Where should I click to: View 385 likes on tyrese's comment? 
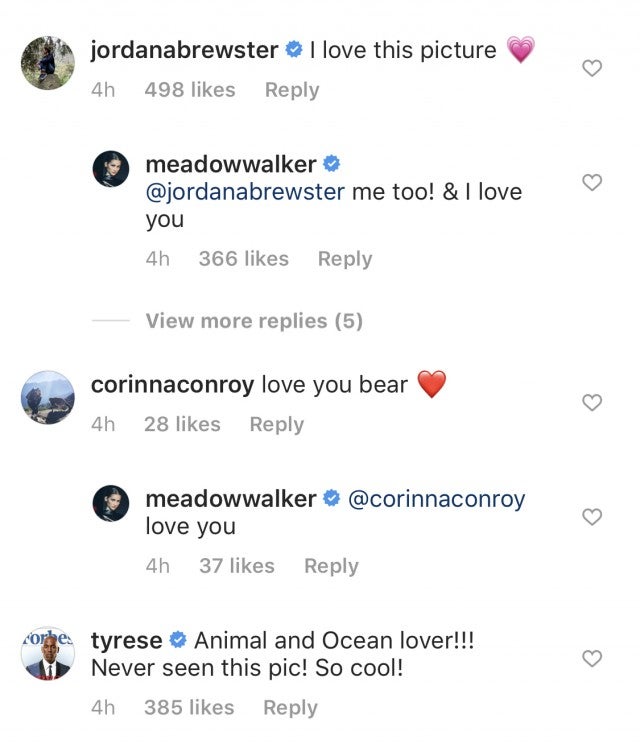click(x=190, y=708)
